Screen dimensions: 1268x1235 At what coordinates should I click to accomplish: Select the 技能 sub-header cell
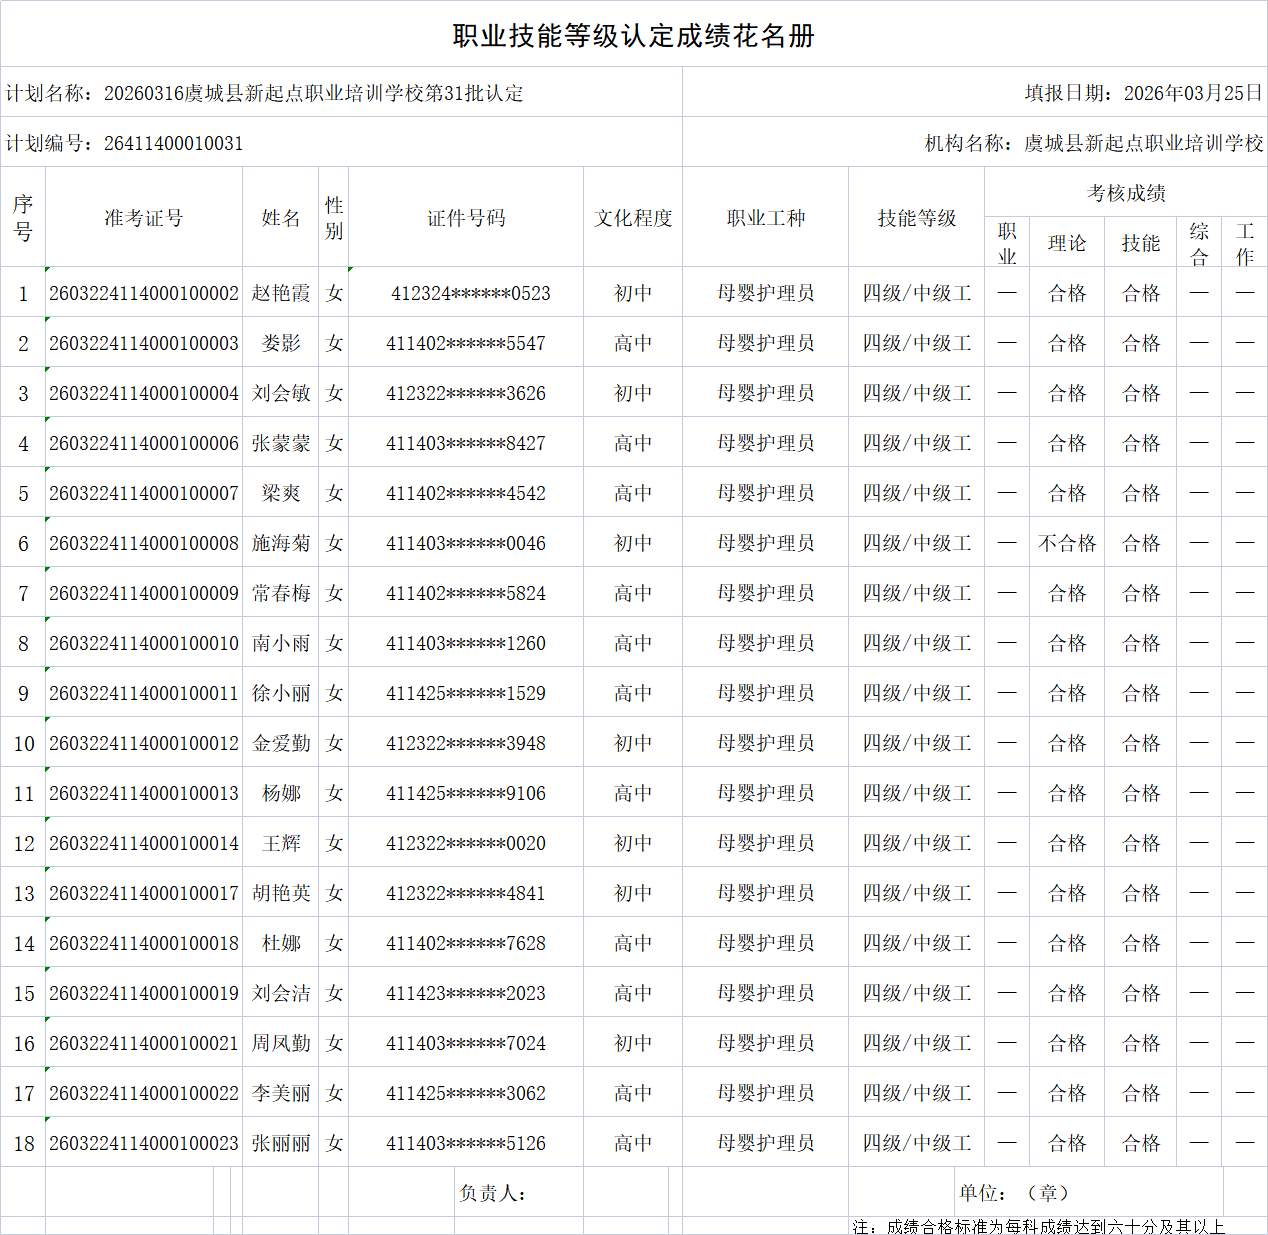click(x=1140, y=242)
